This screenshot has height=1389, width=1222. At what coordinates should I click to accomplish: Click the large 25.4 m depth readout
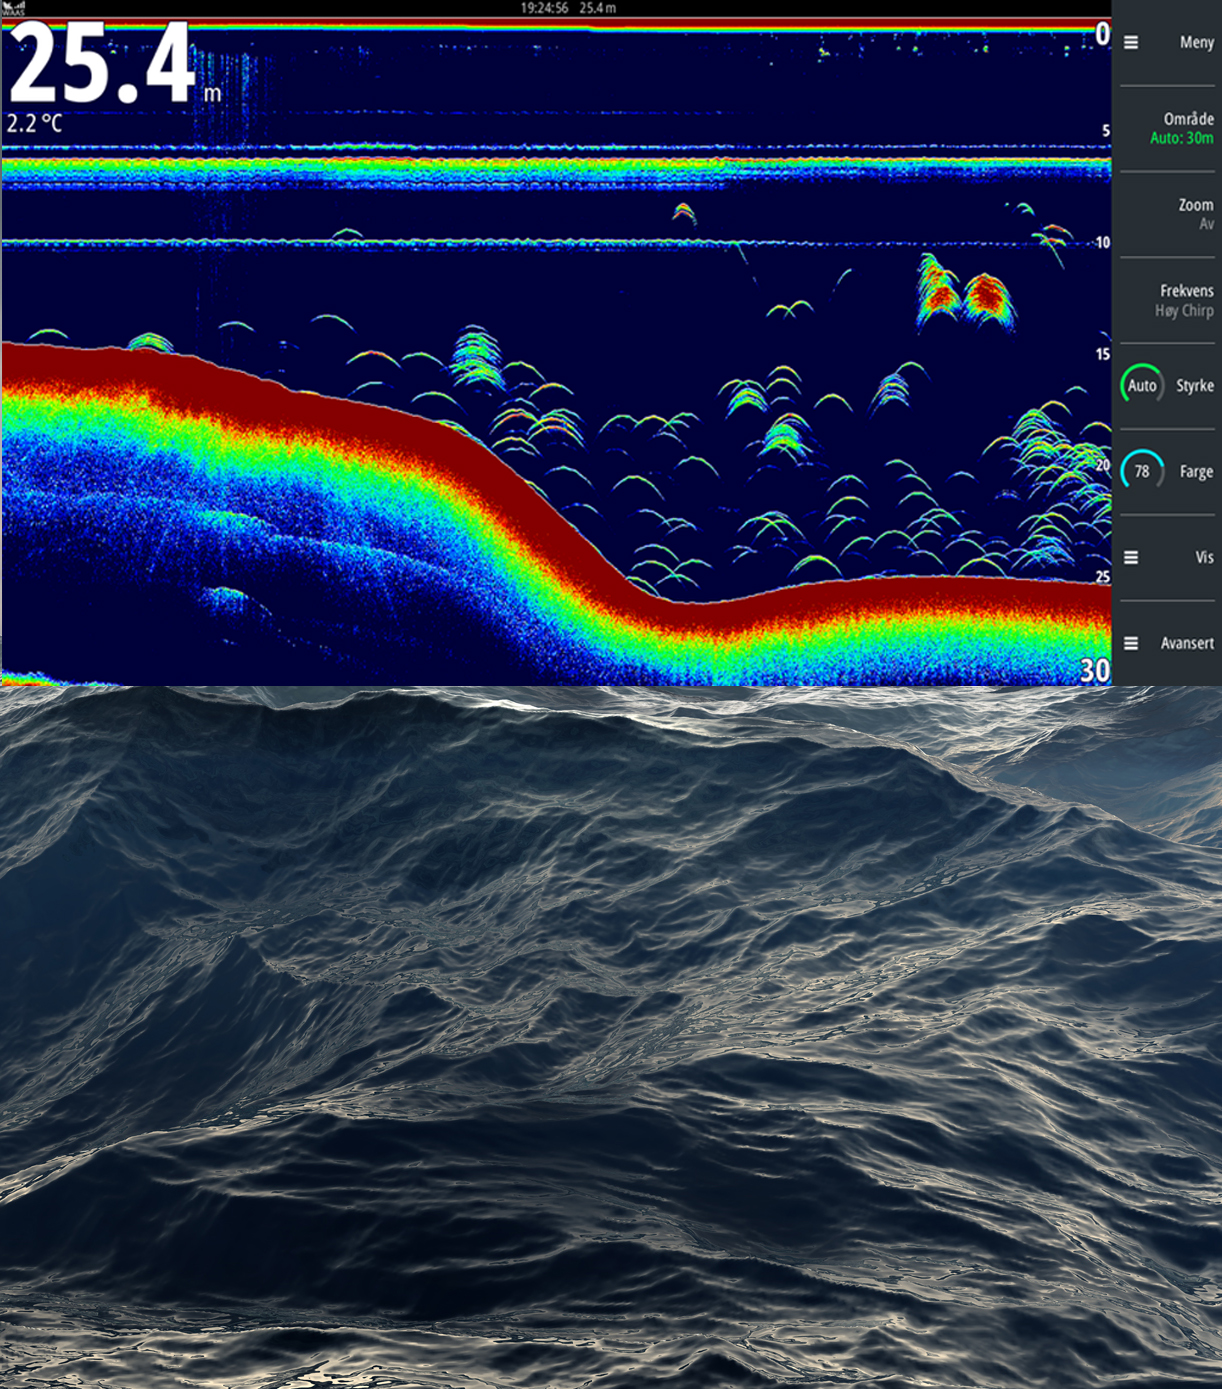click(x=105, y=65)
